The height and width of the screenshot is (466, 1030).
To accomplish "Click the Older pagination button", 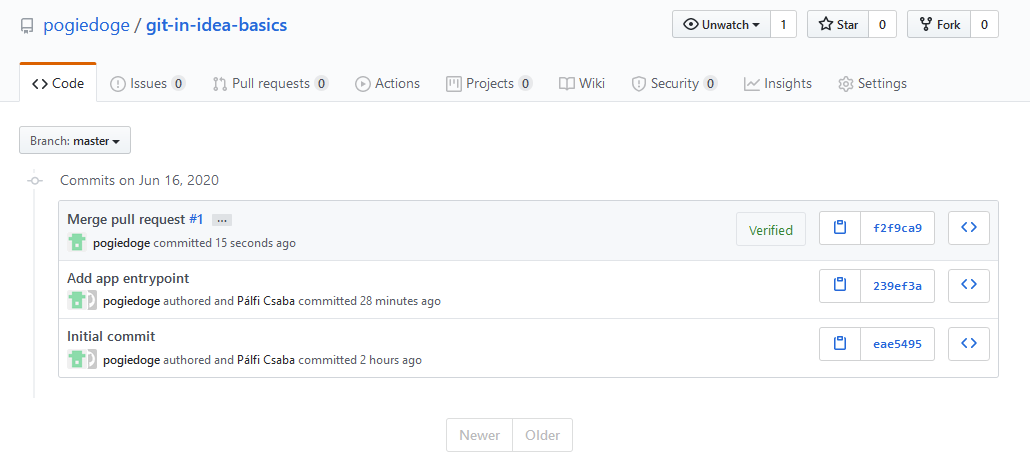I will [x=543, y=435].
